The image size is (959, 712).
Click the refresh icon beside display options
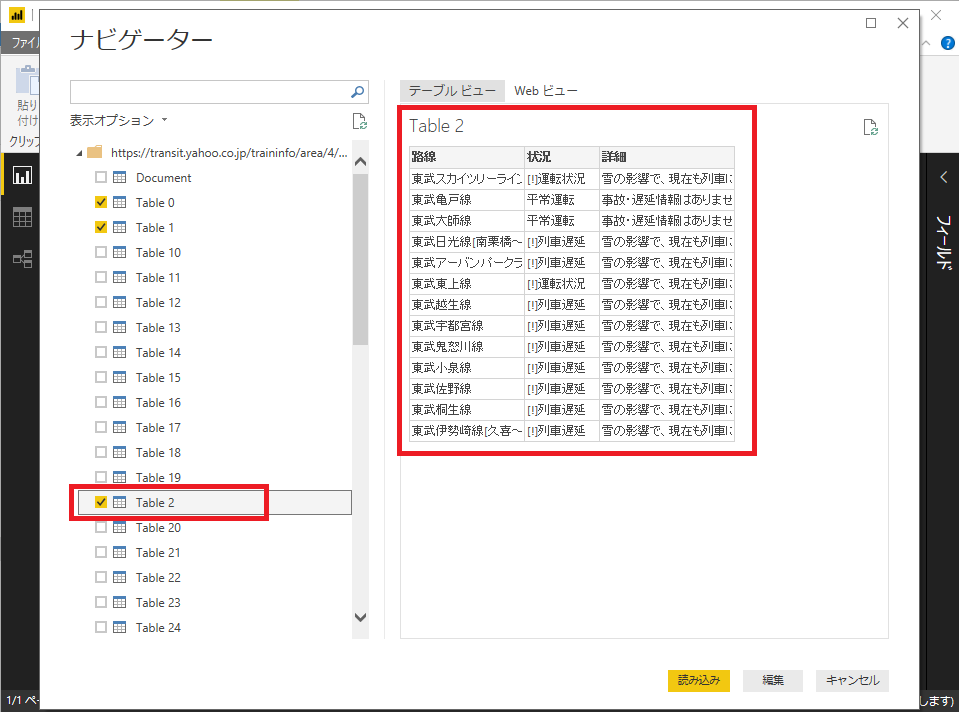[x=360, y=121]
